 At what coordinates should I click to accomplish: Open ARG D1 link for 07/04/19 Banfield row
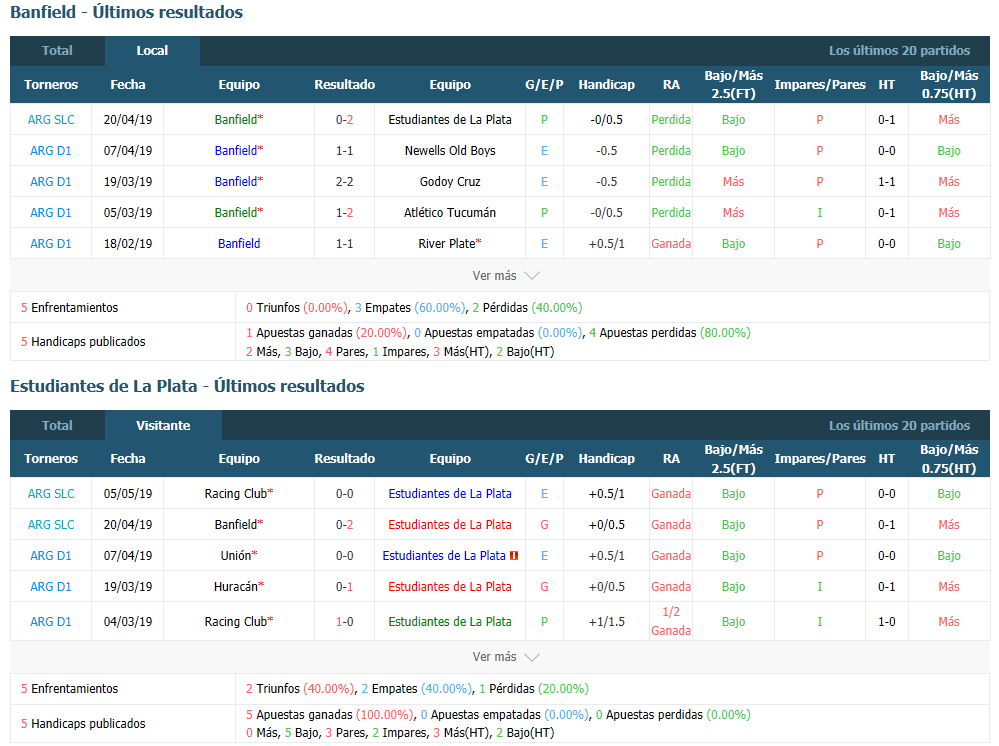(51, 151)
